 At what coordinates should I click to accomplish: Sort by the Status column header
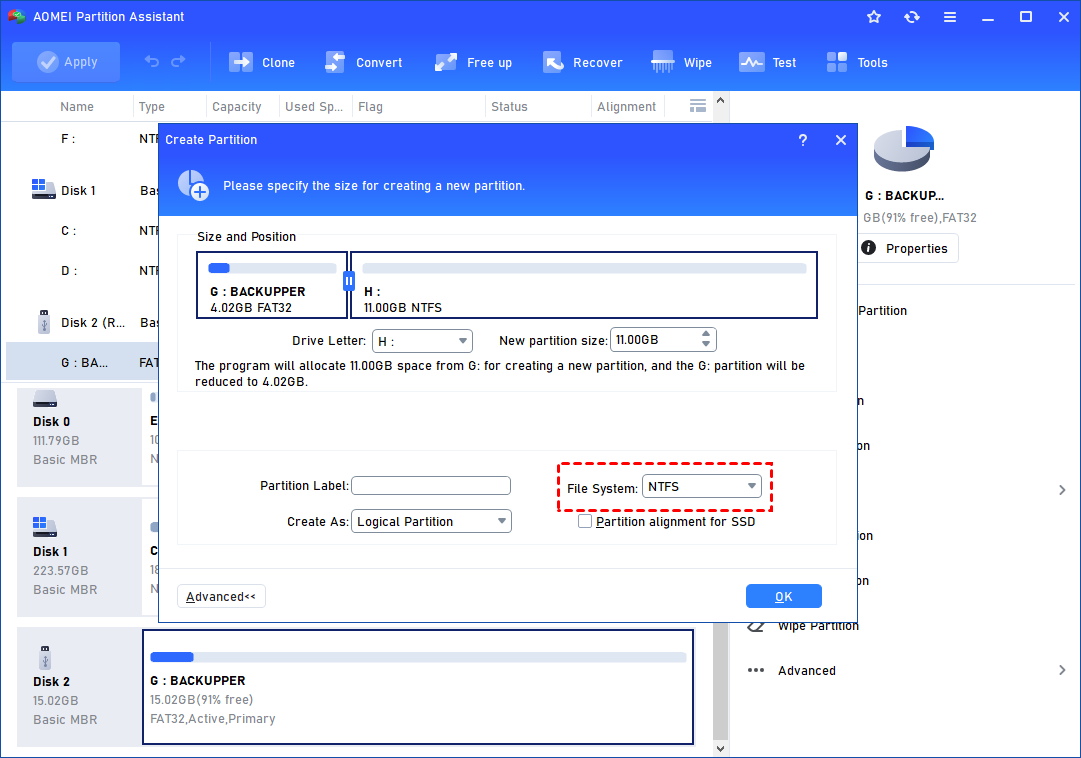tap(509, 107)
